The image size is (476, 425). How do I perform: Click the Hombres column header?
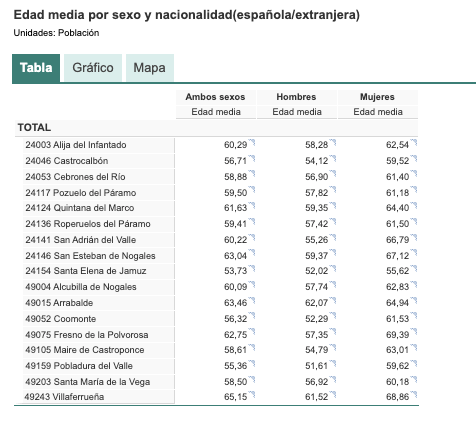[x=296, y=97]
